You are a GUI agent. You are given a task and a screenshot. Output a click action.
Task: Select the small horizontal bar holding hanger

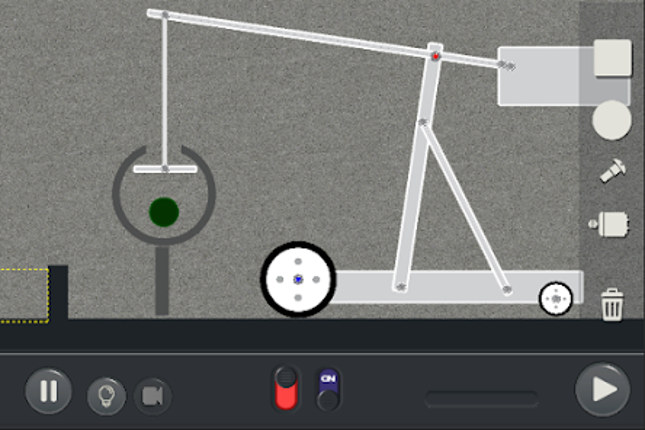(165, 169)
